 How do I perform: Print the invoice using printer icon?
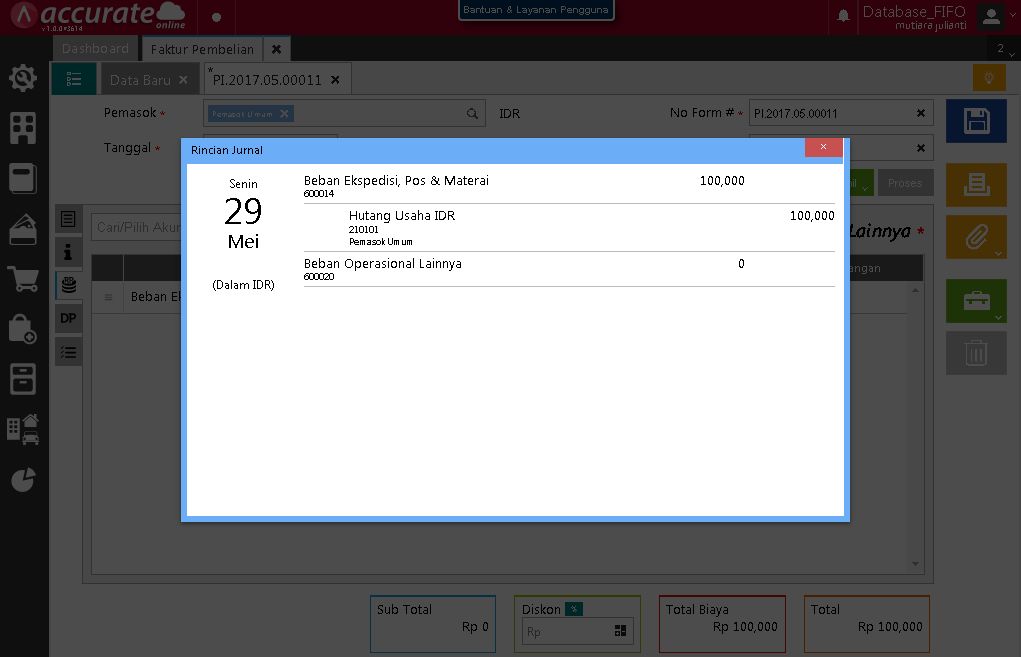975,185
